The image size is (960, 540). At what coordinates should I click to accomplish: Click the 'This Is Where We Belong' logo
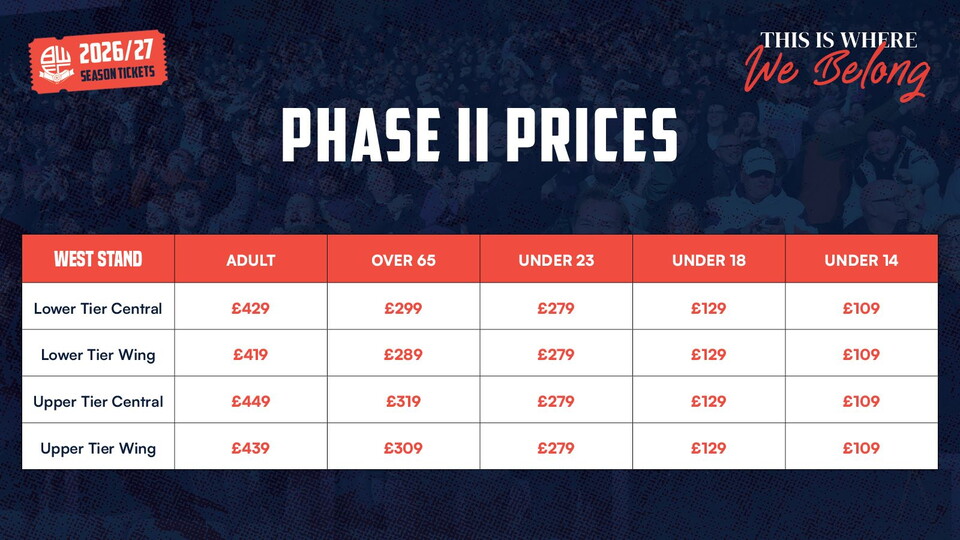(838, 63)
